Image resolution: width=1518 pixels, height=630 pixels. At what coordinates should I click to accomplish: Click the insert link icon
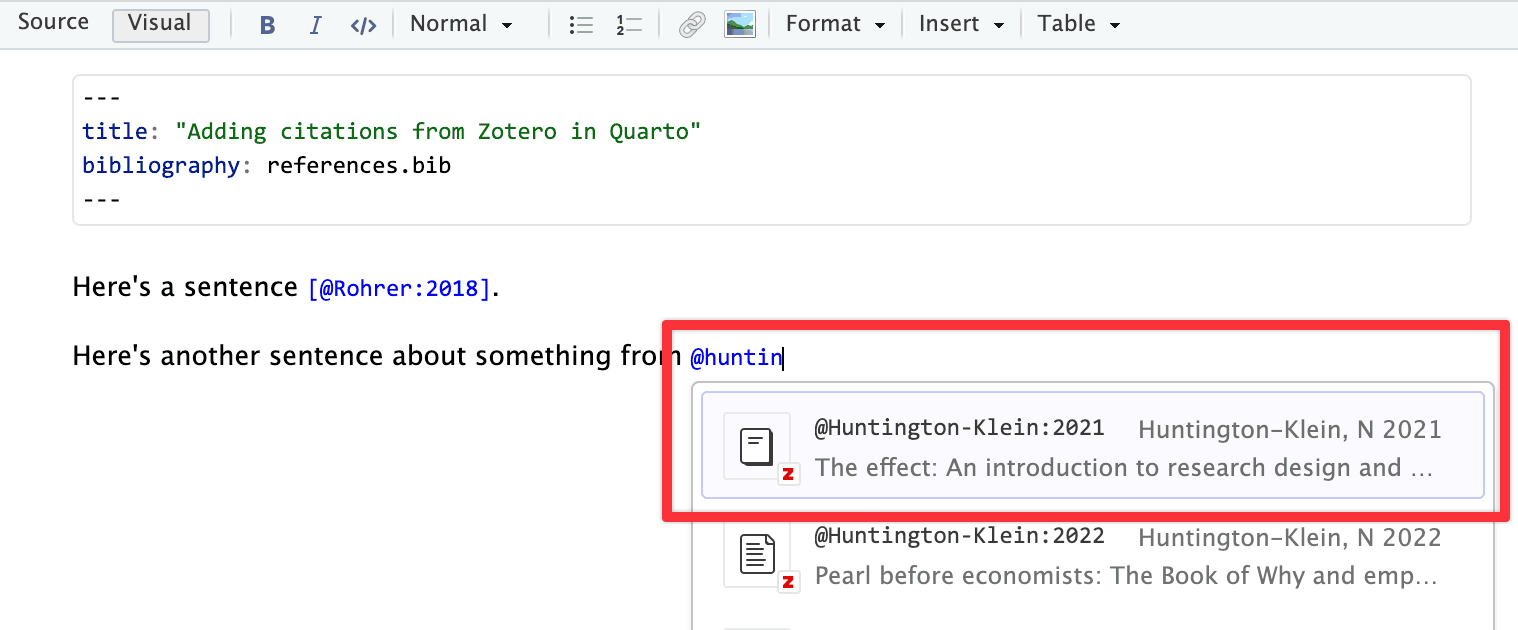691,25
